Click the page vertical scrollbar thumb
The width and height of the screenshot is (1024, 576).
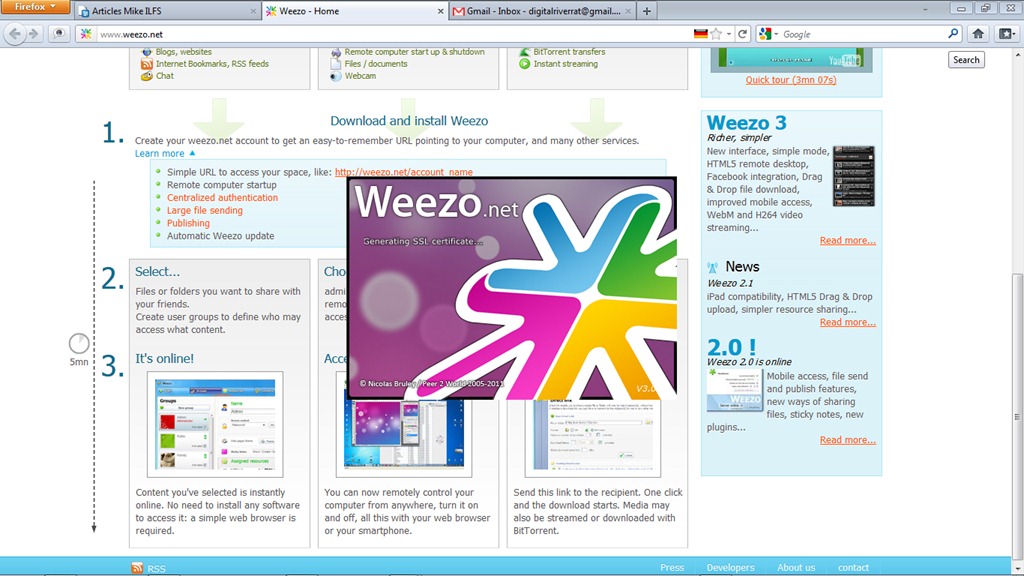click(1017, 417)
